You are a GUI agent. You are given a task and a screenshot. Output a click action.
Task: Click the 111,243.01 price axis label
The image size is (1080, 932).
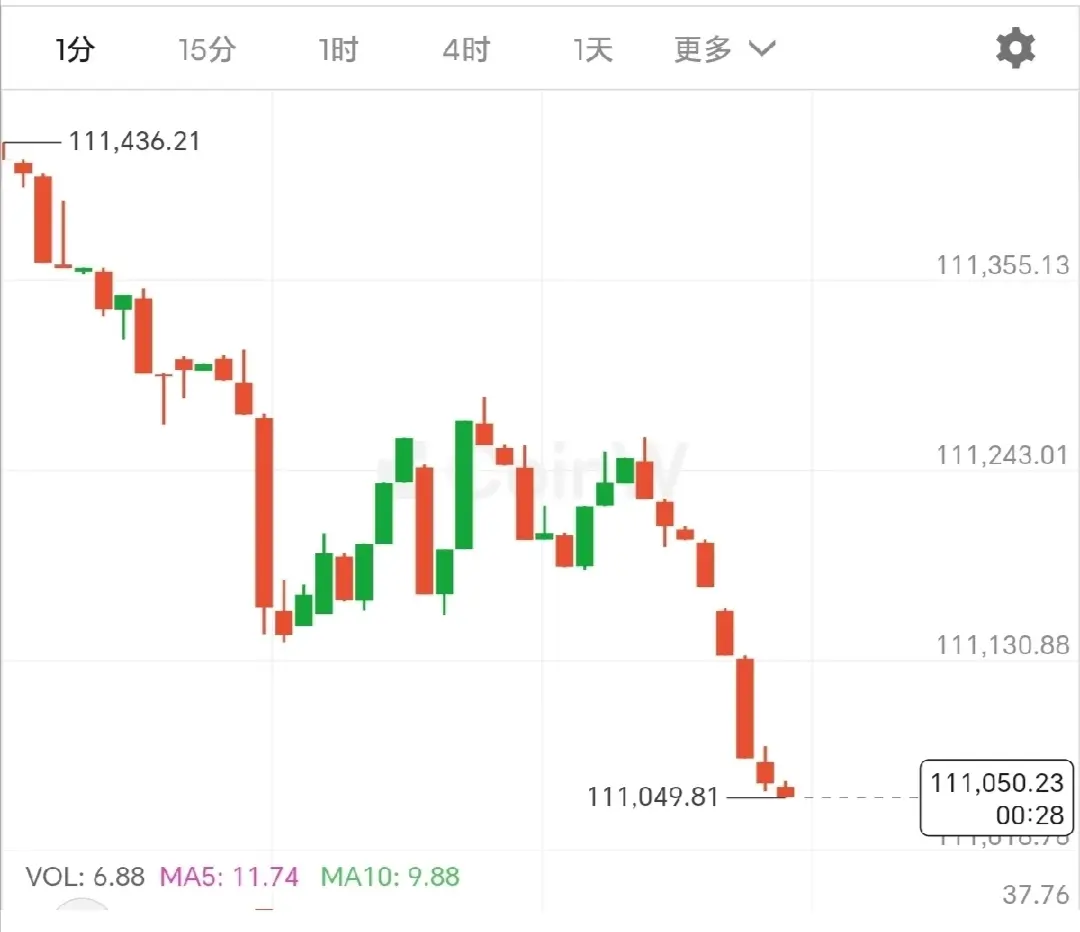[1002, 455]
